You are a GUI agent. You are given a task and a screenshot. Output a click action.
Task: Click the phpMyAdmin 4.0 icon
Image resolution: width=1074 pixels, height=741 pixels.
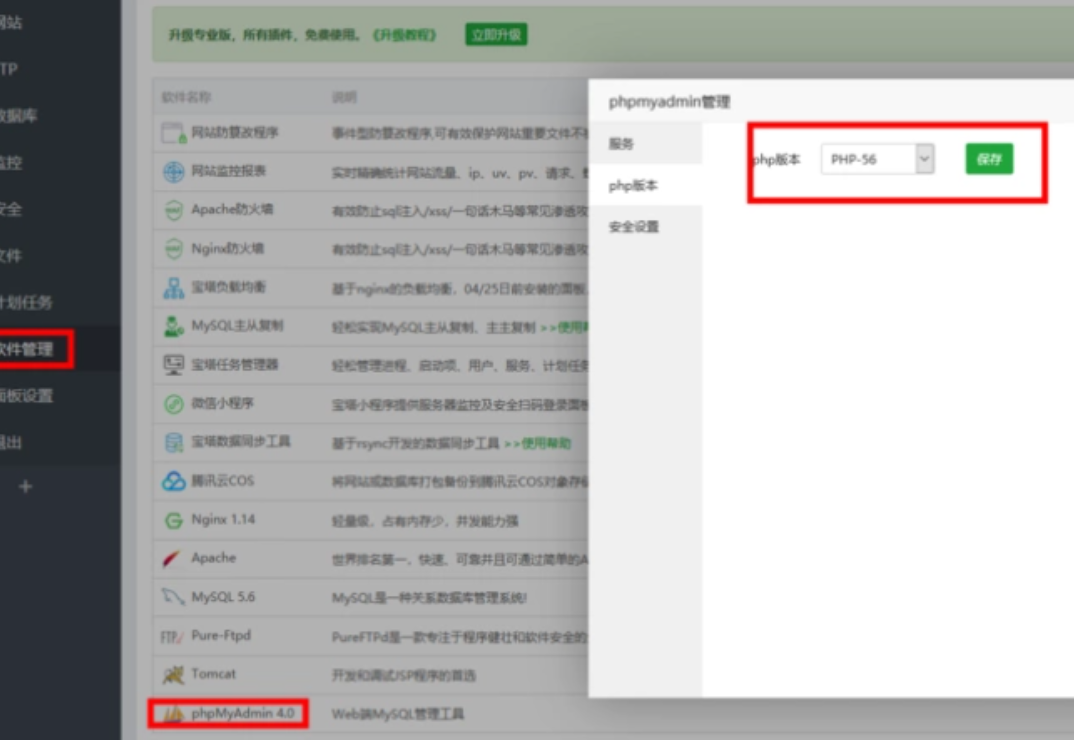(x=174, y=714)
